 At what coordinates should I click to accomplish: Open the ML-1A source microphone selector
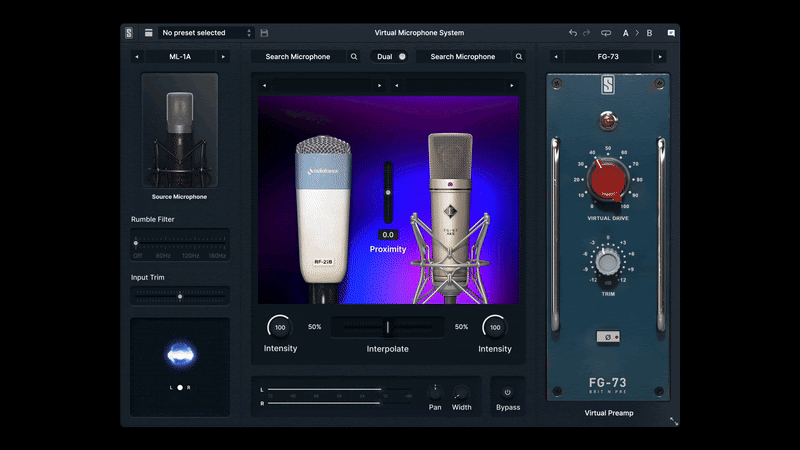pos(180,57)
